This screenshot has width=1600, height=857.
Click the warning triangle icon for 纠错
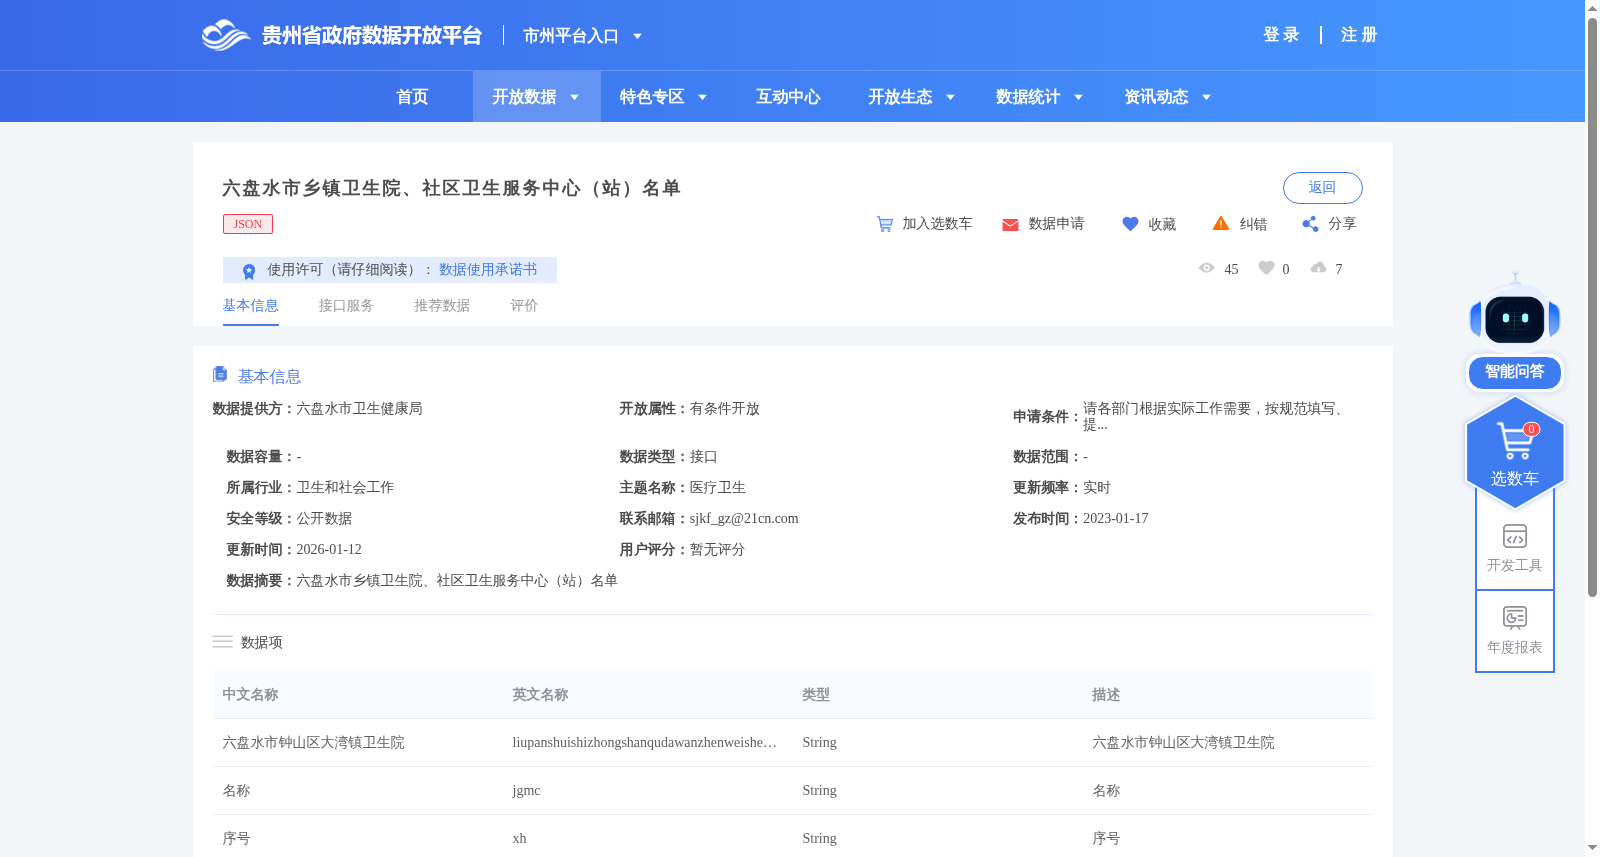[1221, 223]
